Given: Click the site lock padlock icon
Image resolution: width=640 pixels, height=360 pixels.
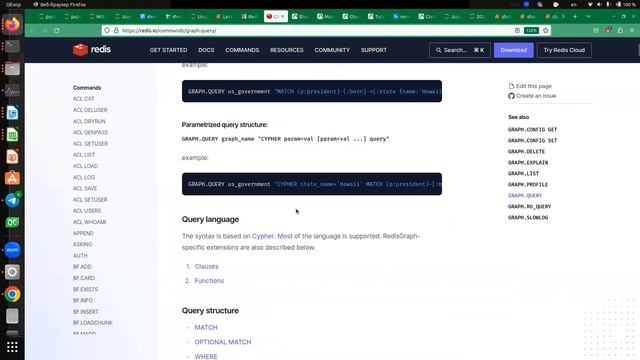Looking at the screenshot, I should pyautogui.click(x=116, y=31).
